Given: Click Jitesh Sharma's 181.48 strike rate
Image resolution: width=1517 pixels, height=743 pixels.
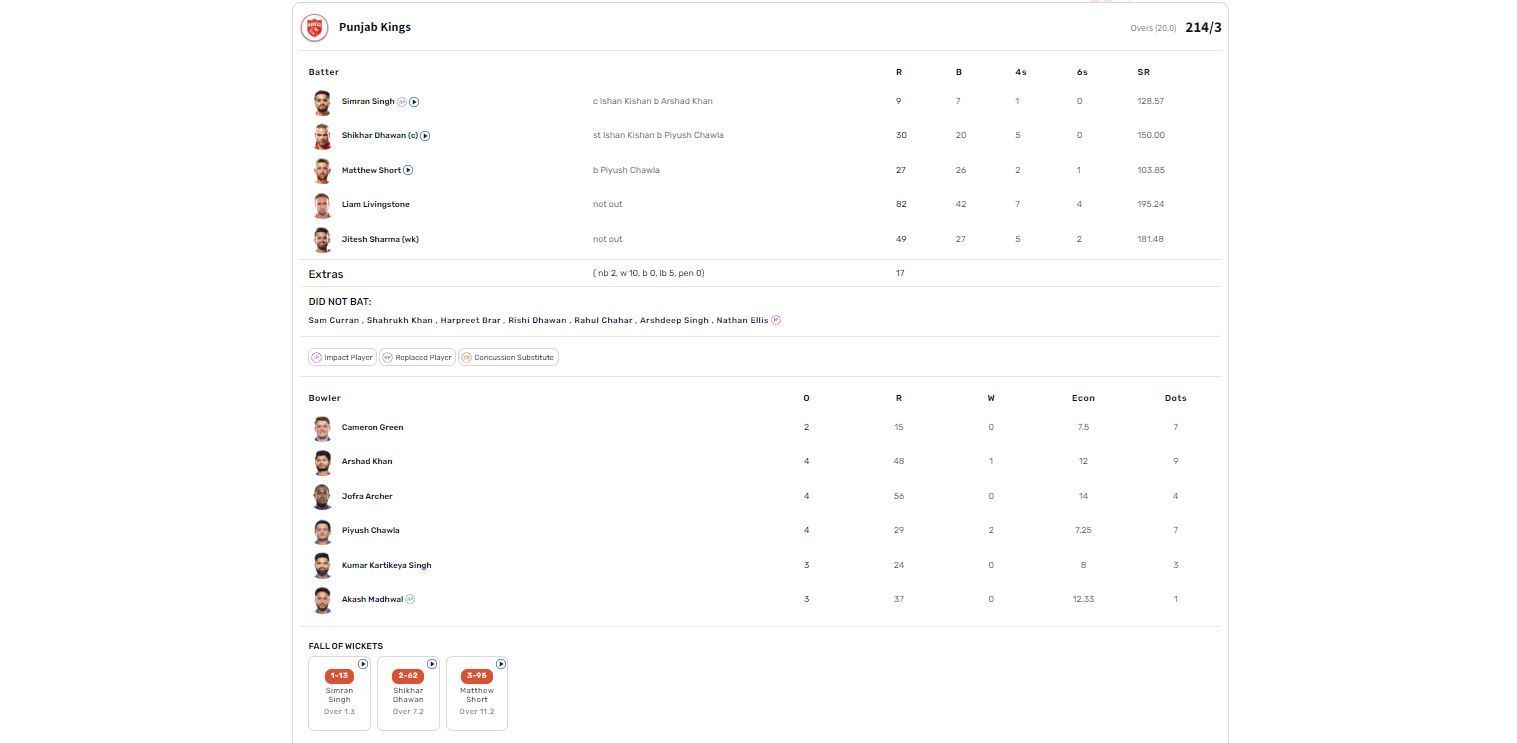Looking at the screenshot, I should pyautogui.click(x=1150, y=239).
